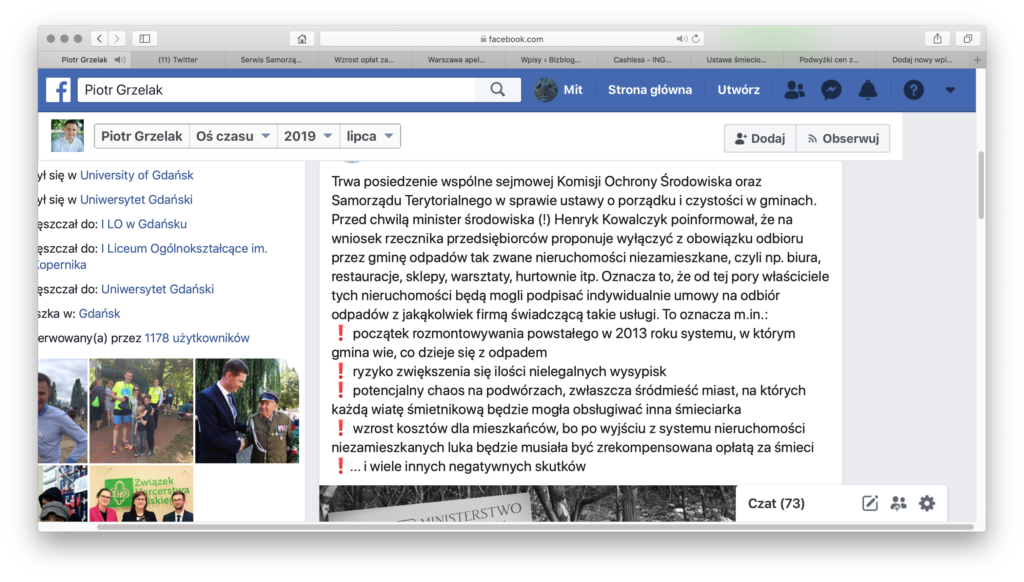This screenshot has width=1024, height=582.
Task: Click the search magnifier button
Action: pyautogui.click(x=498, y=89)
